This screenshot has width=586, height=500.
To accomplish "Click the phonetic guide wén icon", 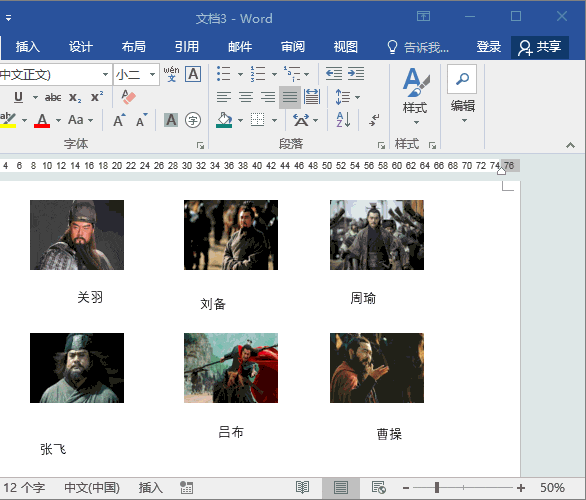I will click(x=172, y=74).
